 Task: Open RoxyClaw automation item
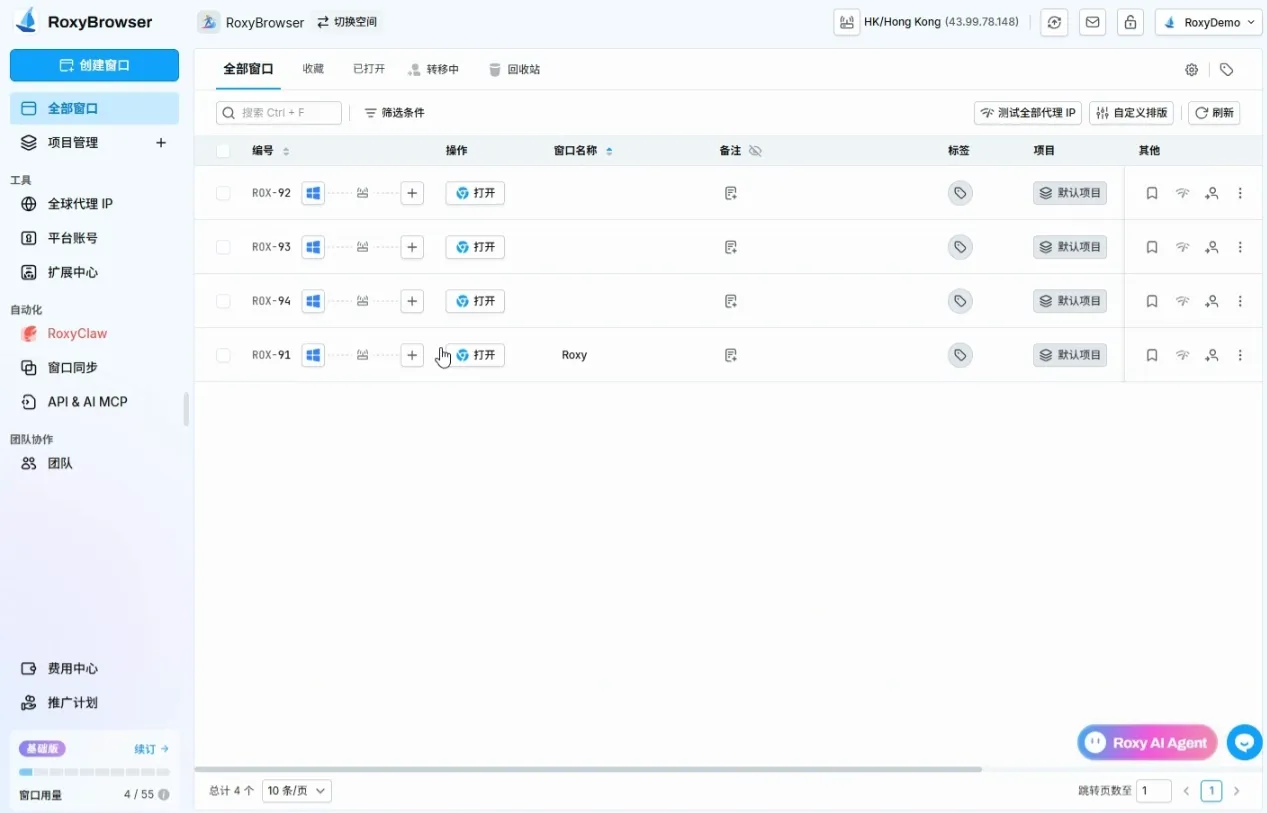94,334
